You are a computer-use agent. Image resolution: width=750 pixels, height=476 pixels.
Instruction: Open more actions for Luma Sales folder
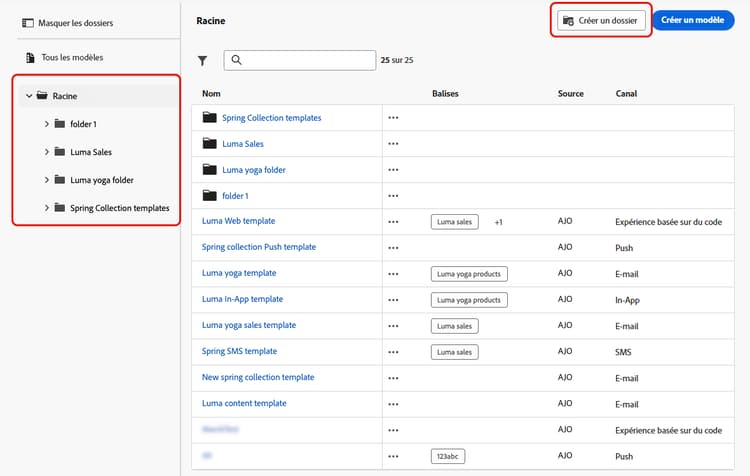[x=393, y=144]
